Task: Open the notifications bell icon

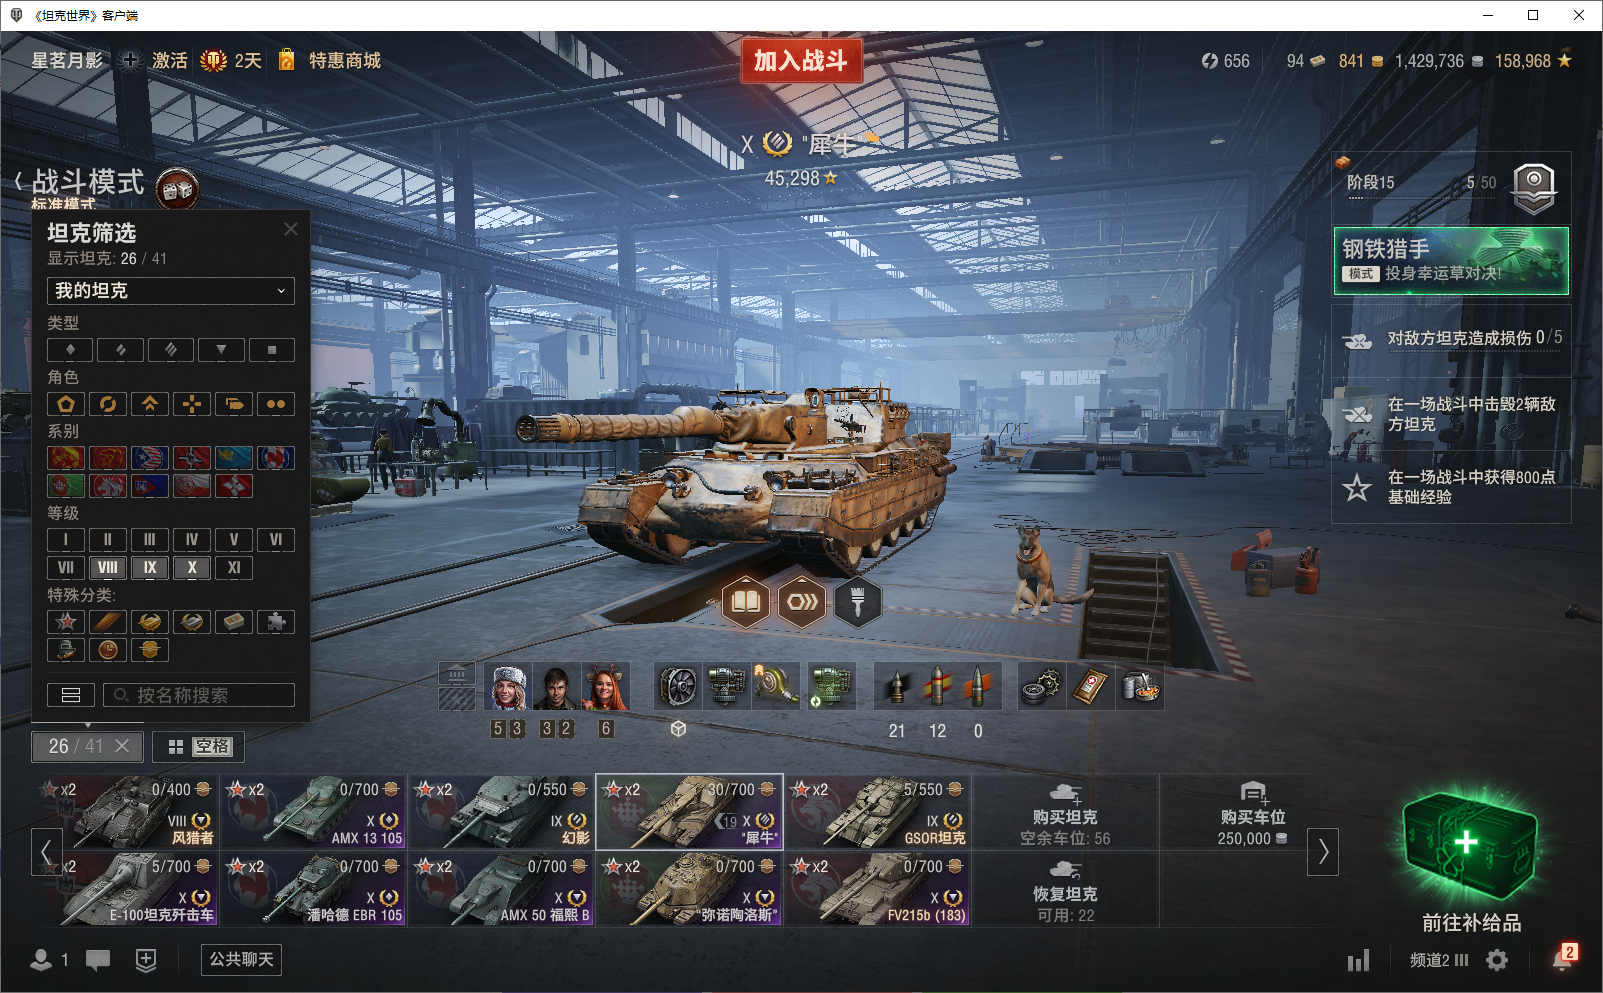Action: [x=1563, y=958]
